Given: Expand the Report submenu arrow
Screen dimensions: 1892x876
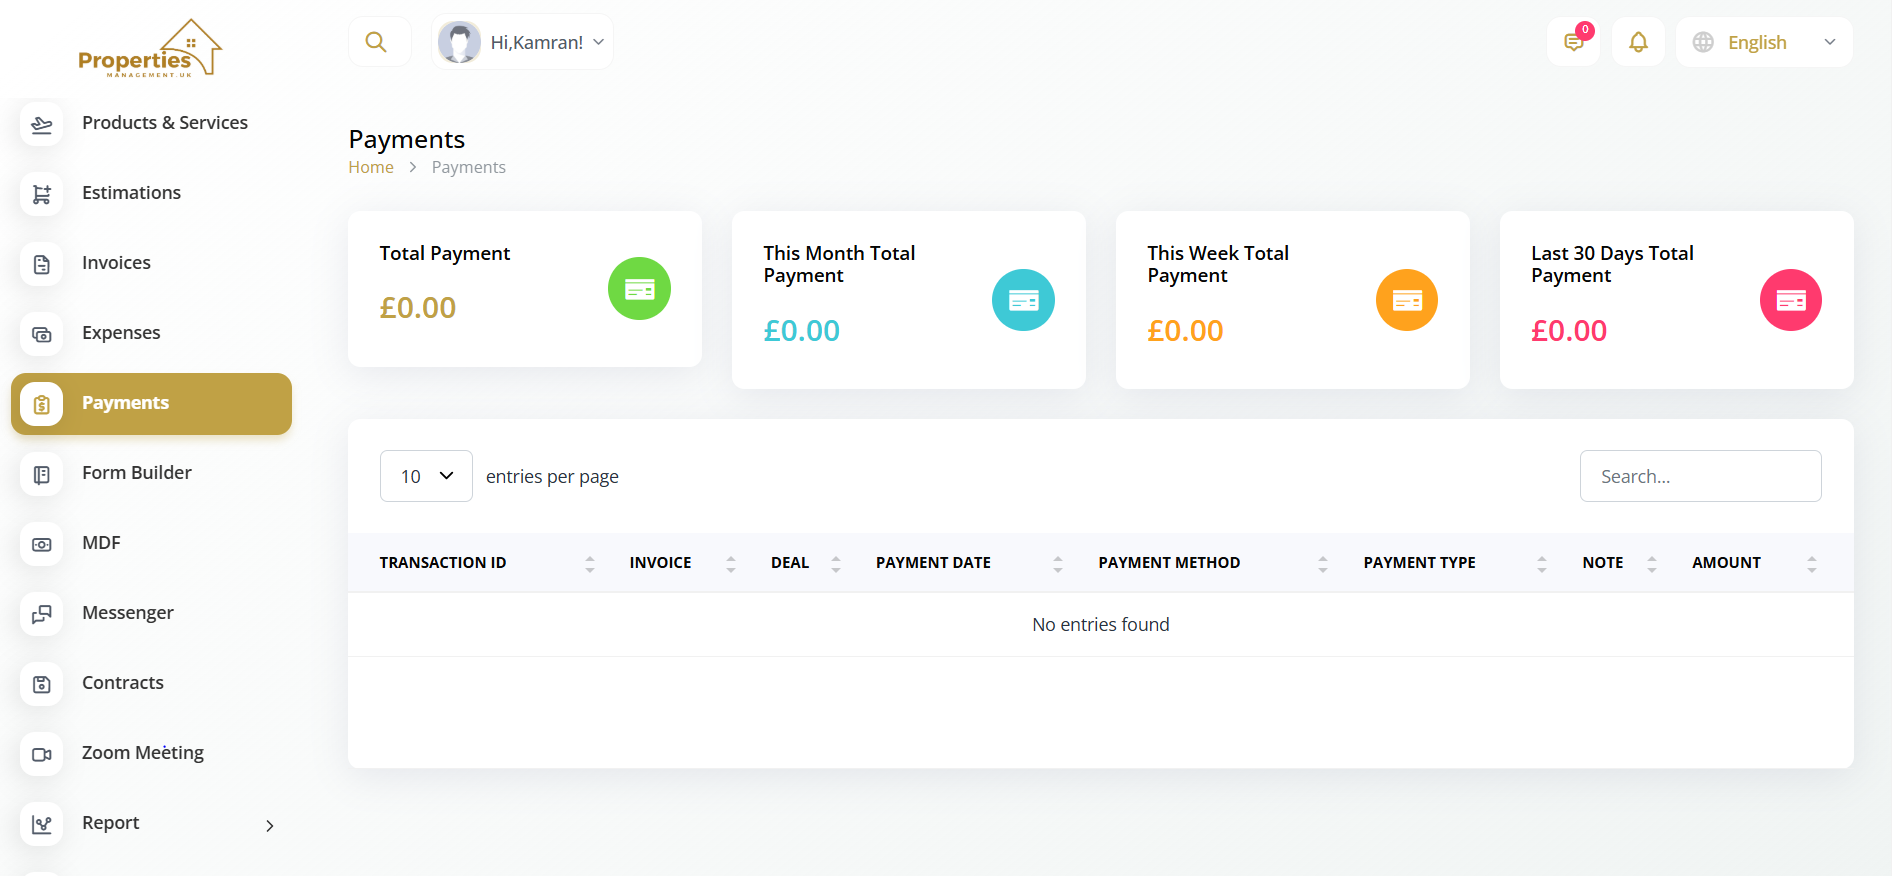Looking at the screenshot, I should click(269, 825).
